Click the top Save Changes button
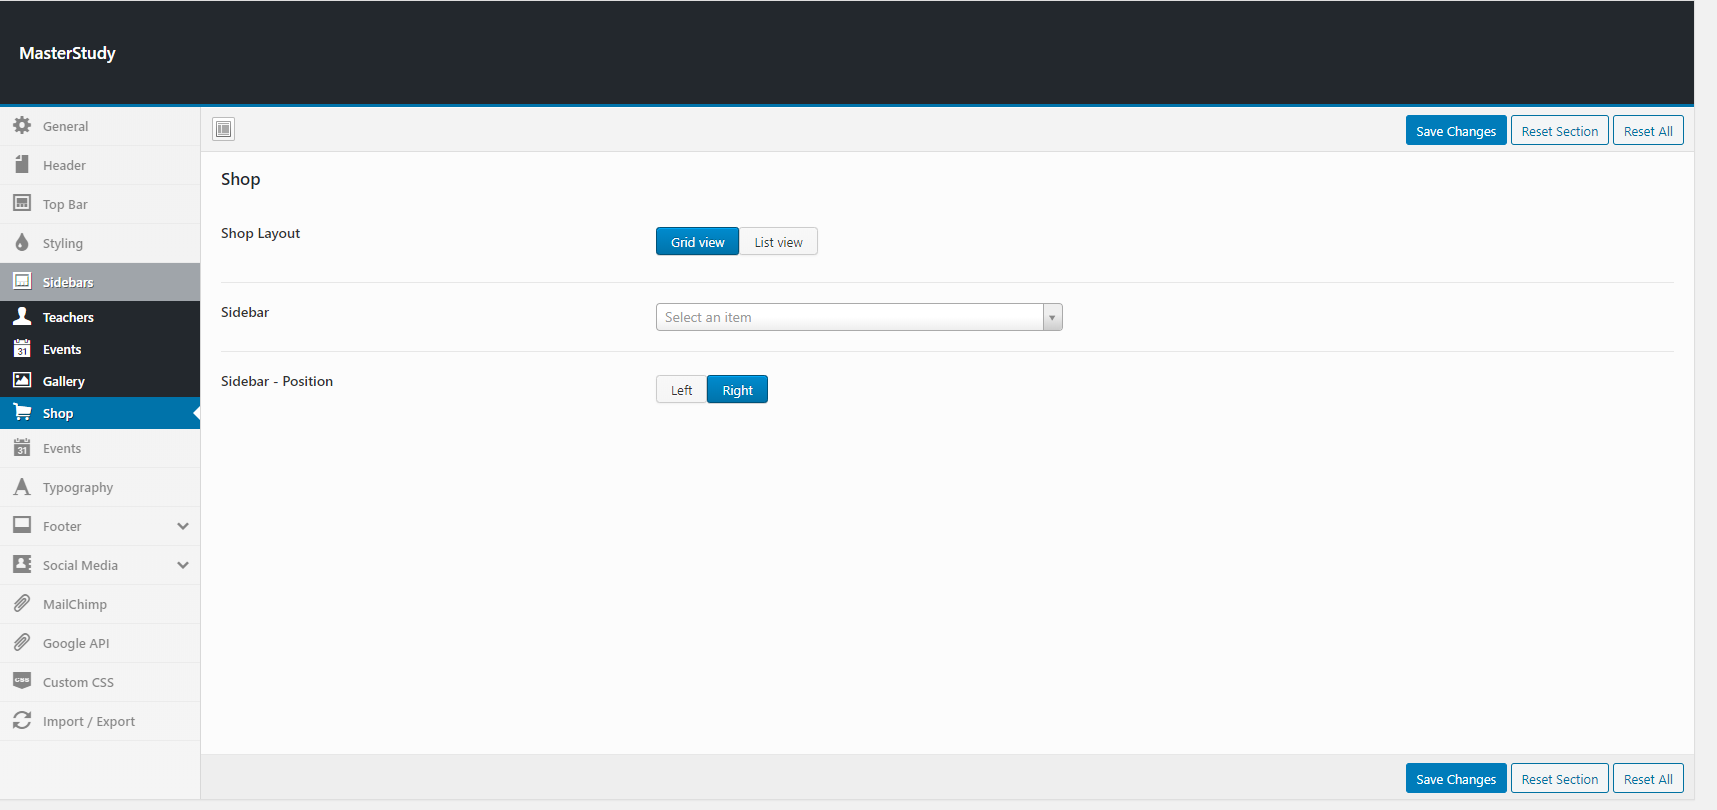 point(1455,131)
